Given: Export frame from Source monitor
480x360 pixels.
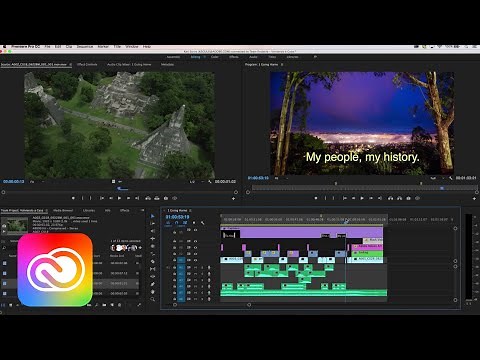Looking at the screenshot, I should (166, 198).
